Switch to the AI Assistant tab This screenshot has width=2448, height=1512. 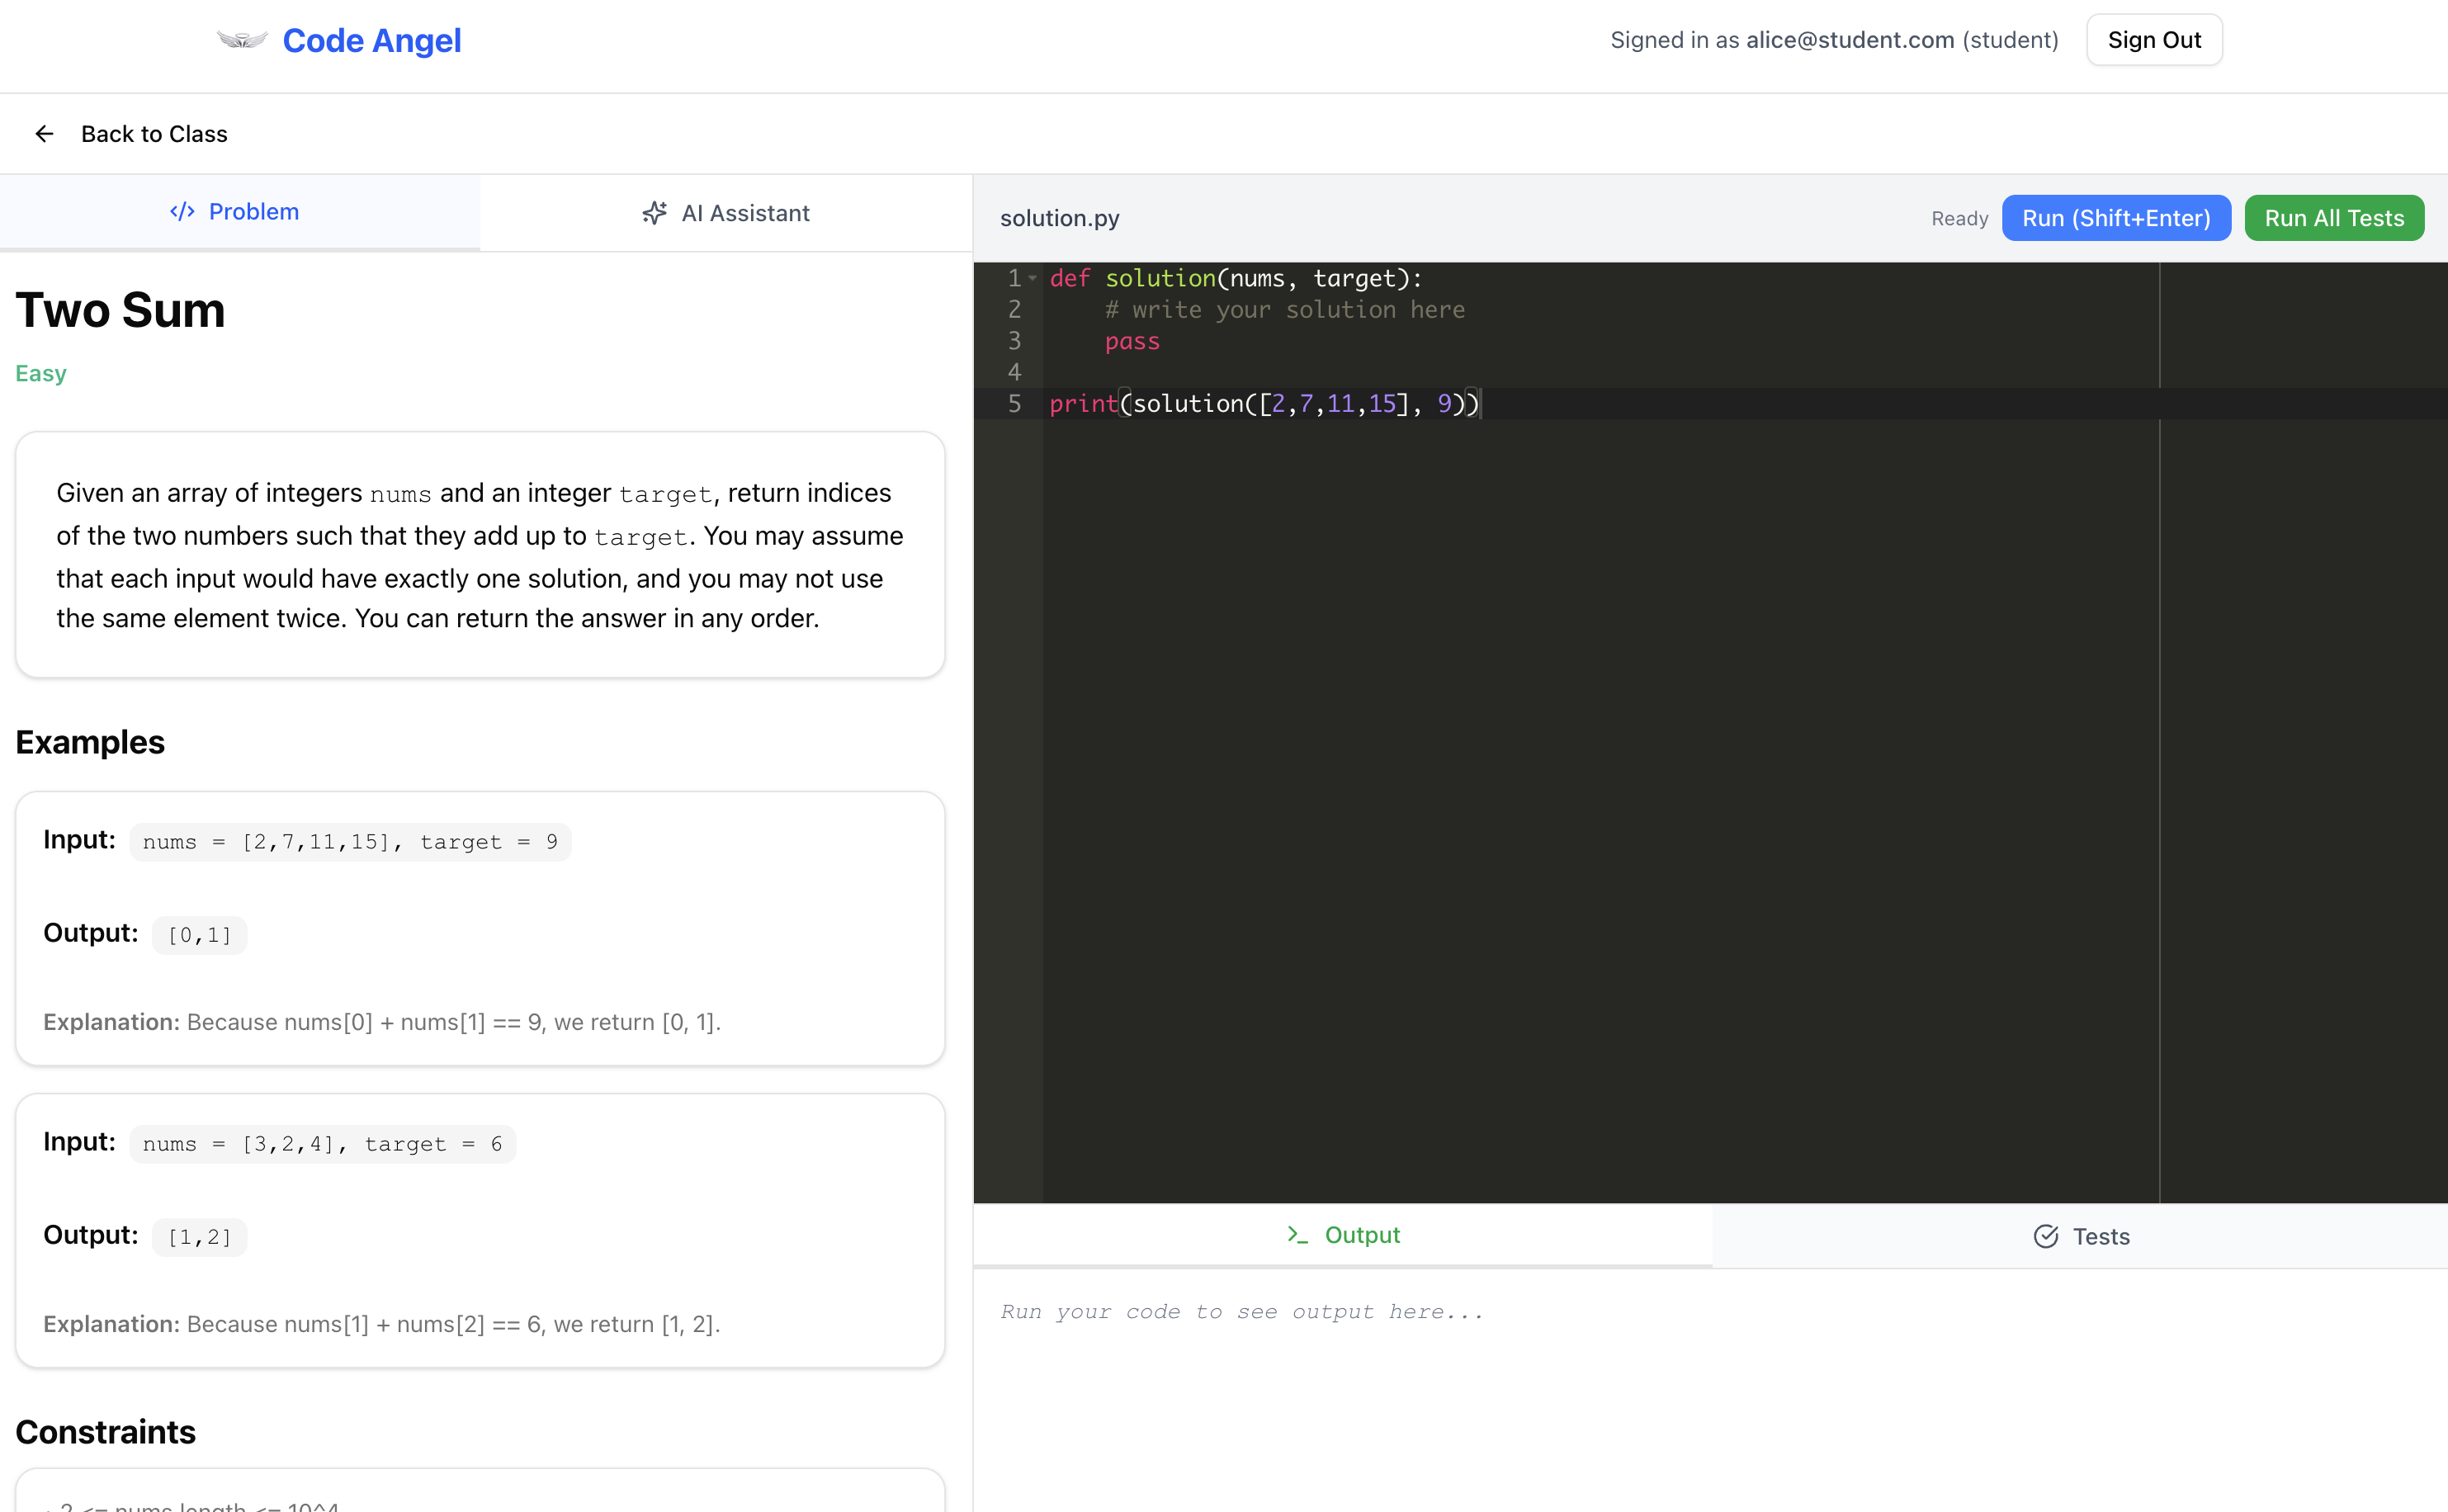coord(726,213)
